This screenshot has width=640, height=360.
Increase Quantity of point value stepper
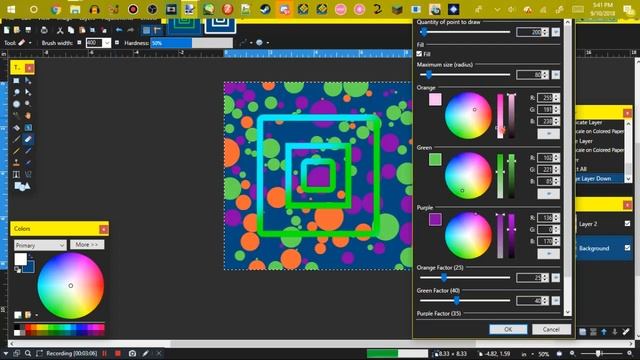coord(545,30)
